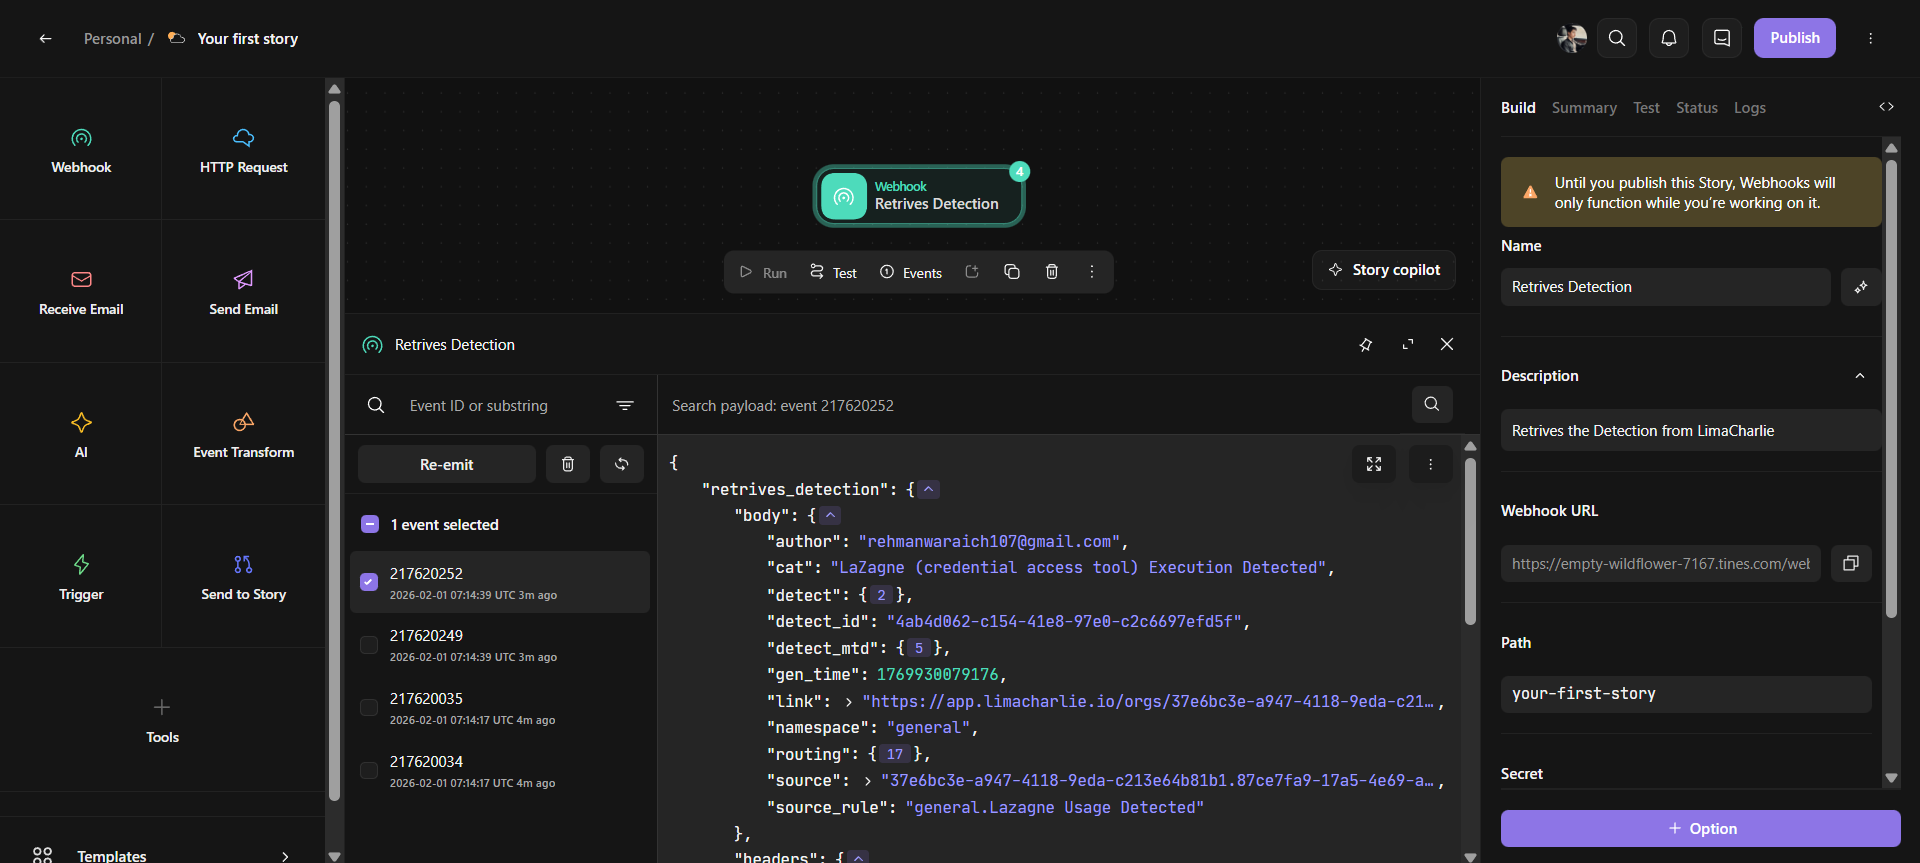Uncheck event 217620252
The height and width of the screenshot is (863, 1920).
[x=369, y=582]
